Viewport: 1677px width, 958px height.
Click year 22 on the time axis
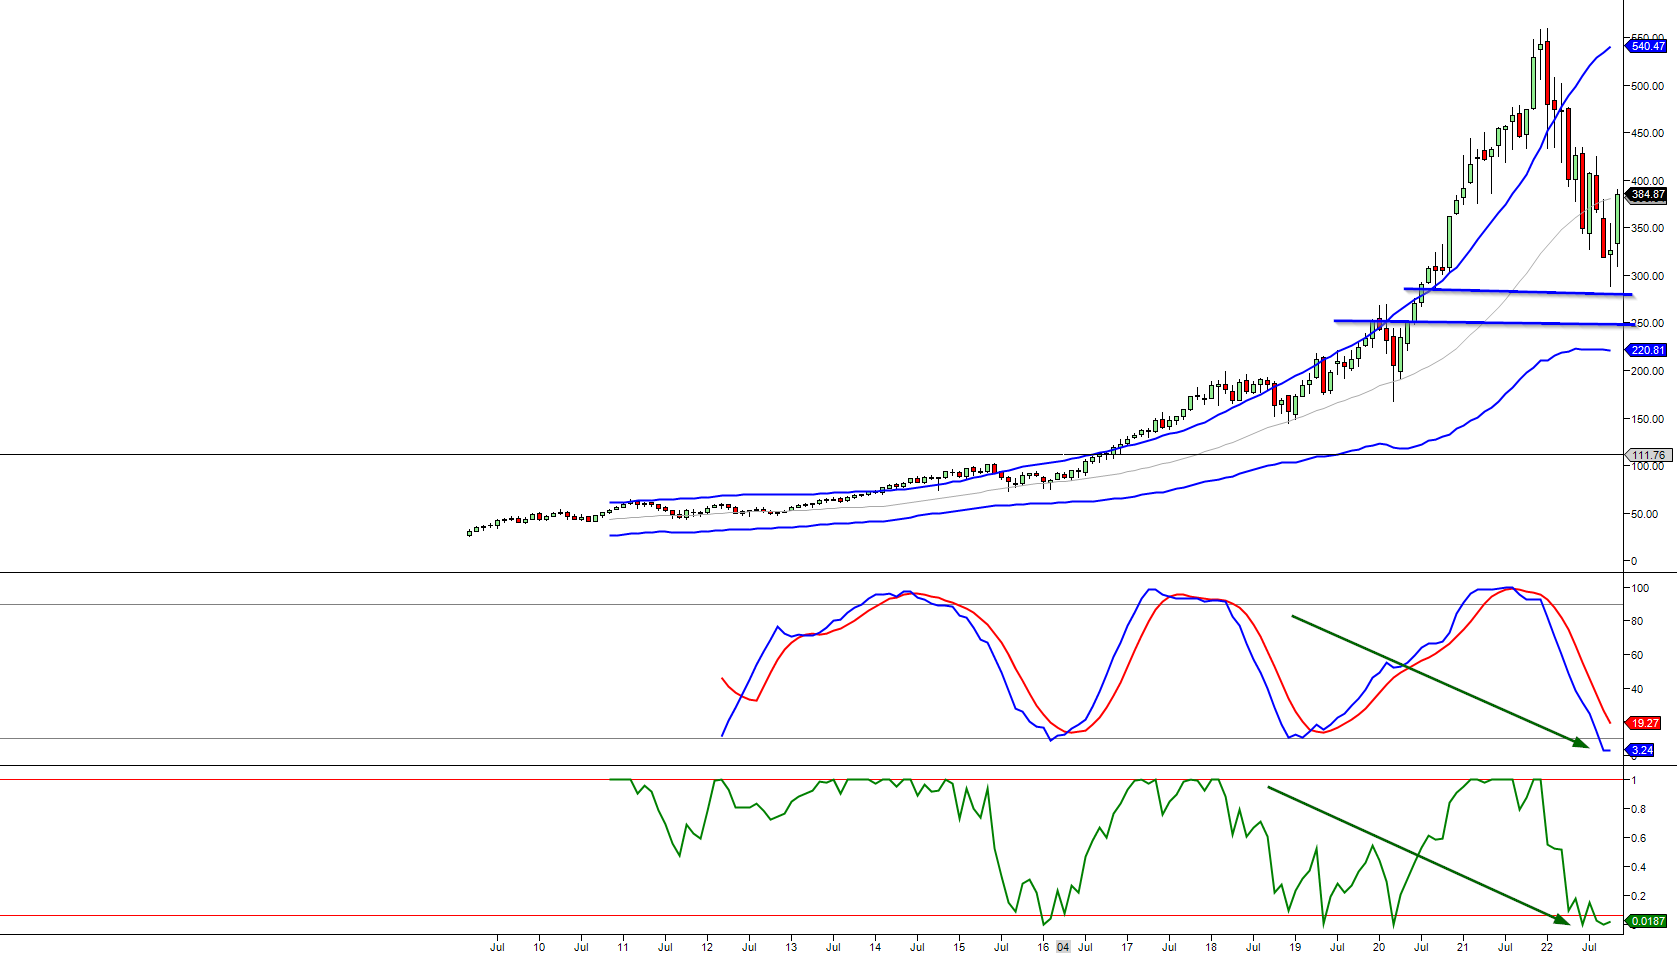[x=1547, y=947]
